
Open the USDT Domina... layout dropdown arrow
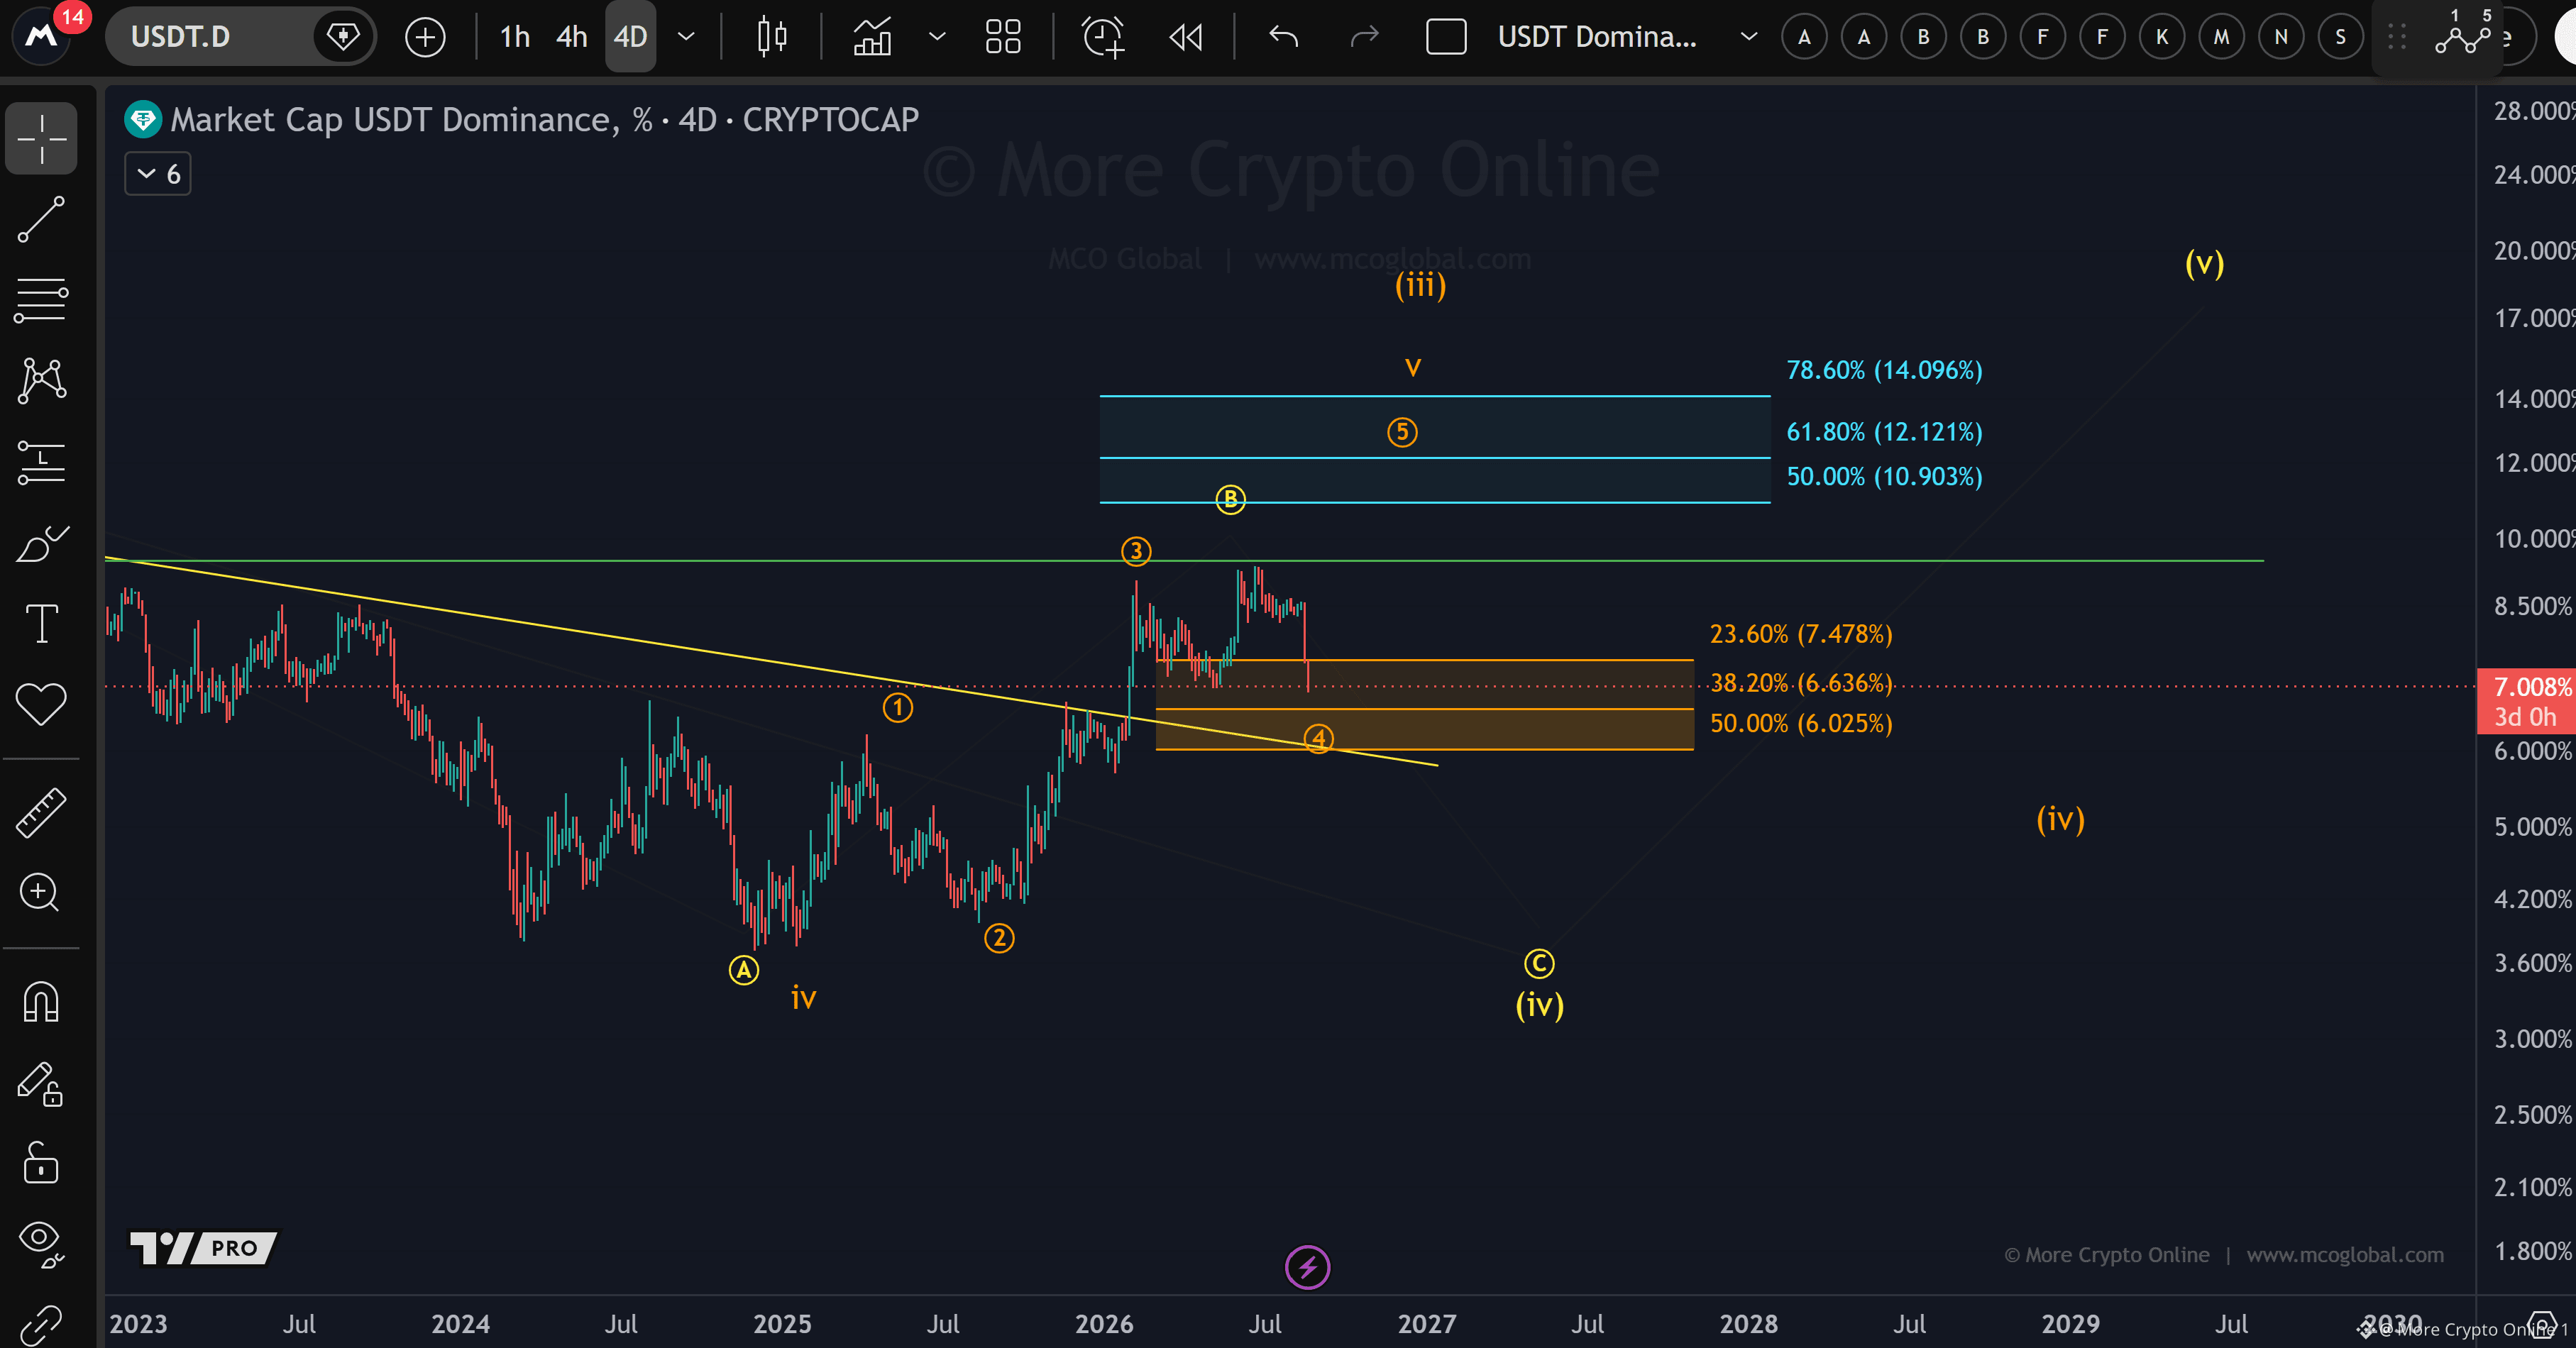coord(1749,37)
